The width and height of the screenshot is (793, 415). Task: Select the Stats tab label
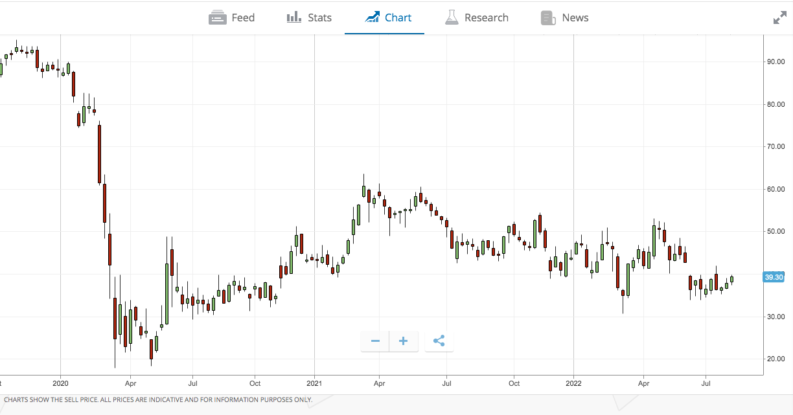[x=320, y=18]
